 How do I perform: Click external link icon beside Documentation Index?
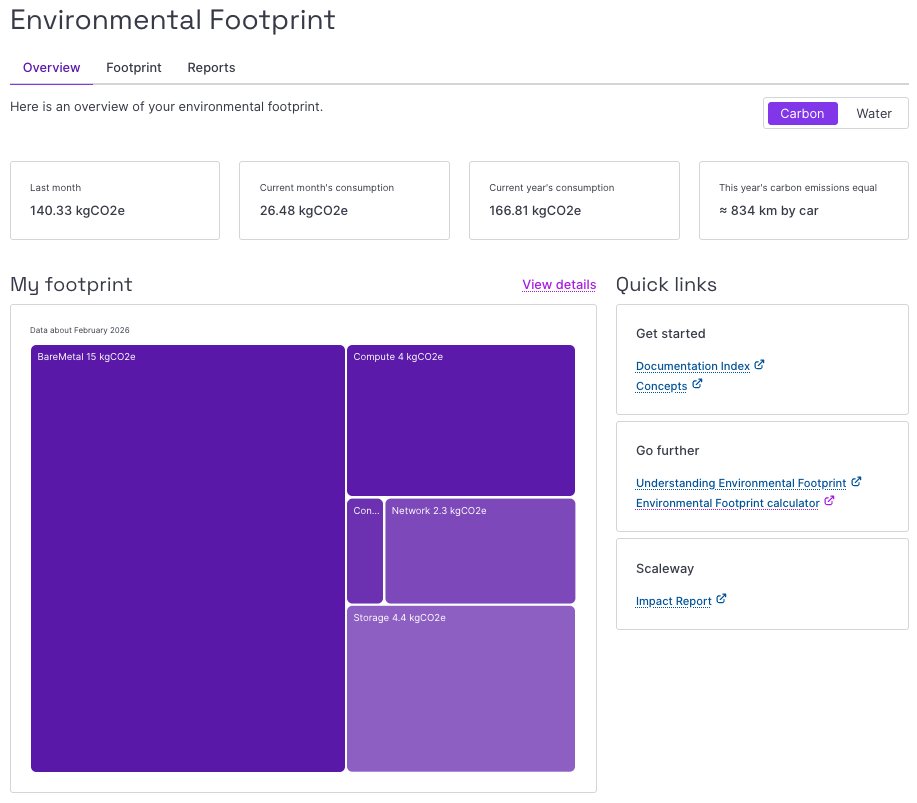tap(759, 365)
